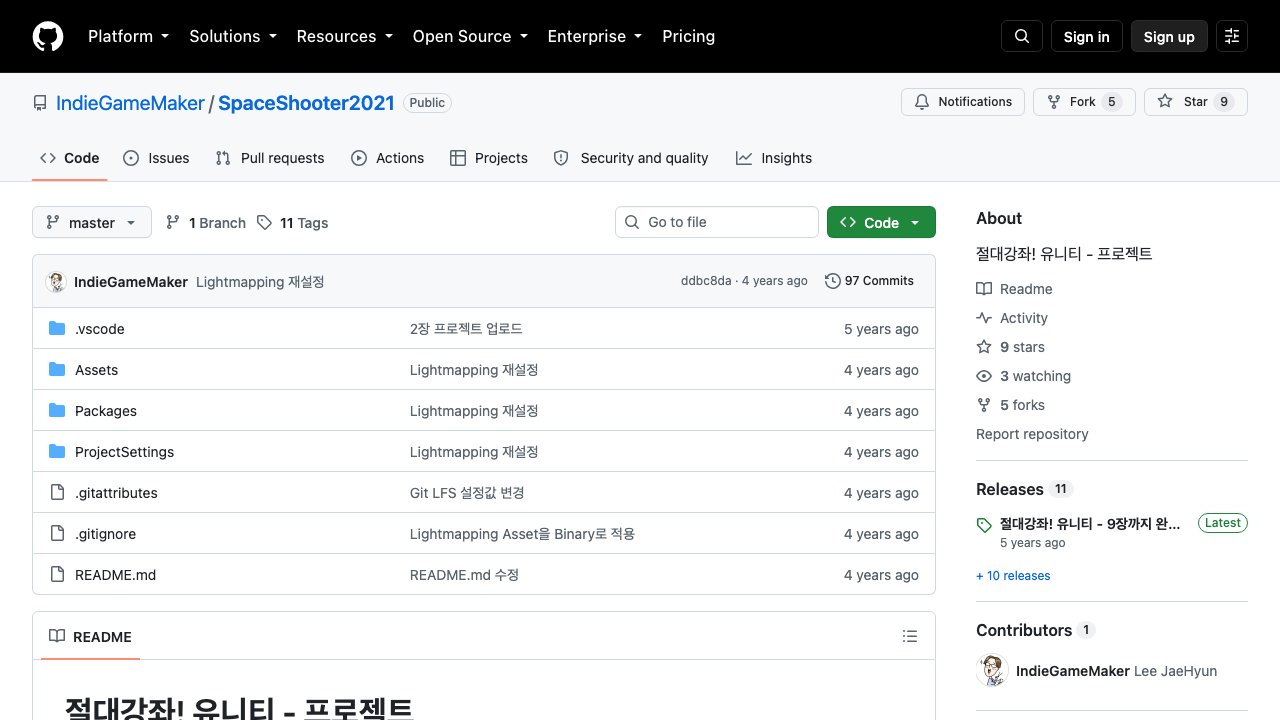Viewport: 1280px width, 720px height.
Task: Click IndieGameMaker avatar in commit row
Action: (x=56, y=282)
